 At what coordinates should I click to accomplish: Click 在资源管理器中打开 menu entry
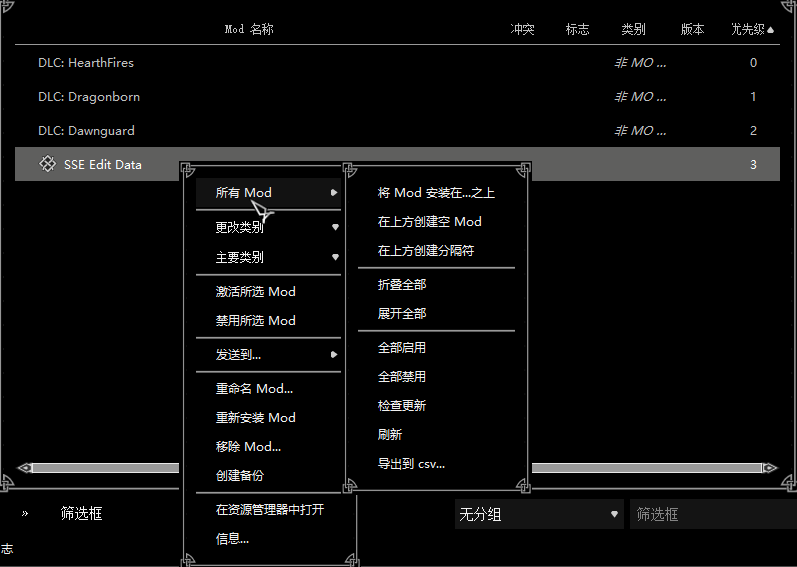click(x=268, y=510)
